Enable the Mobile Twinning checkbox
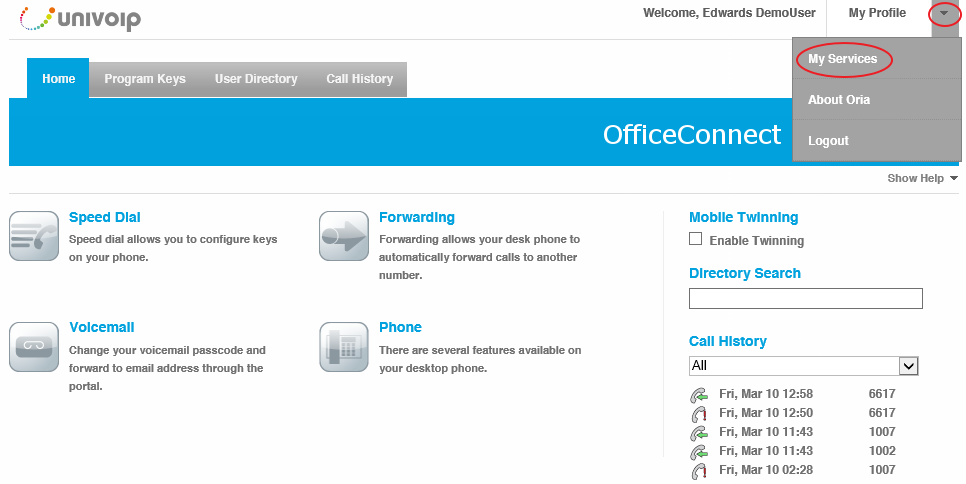This screenshot has height=484, width=966. 696,239
